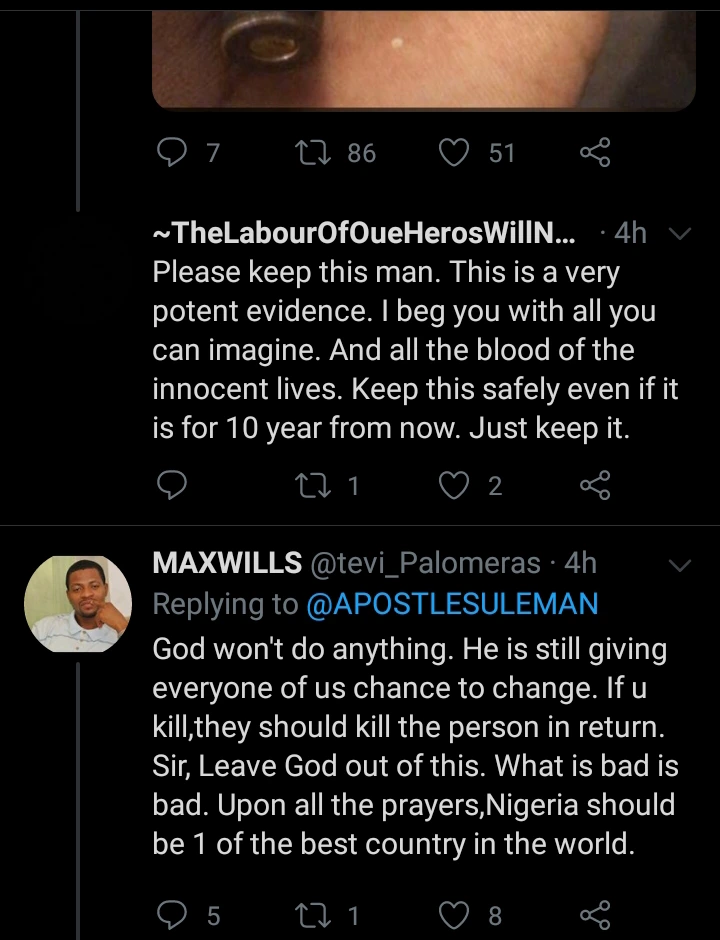This screenshot has height=940, width=720.
Task: Open options arrow on MAXWILLS tweet
Action: click(x=679, y=565)
